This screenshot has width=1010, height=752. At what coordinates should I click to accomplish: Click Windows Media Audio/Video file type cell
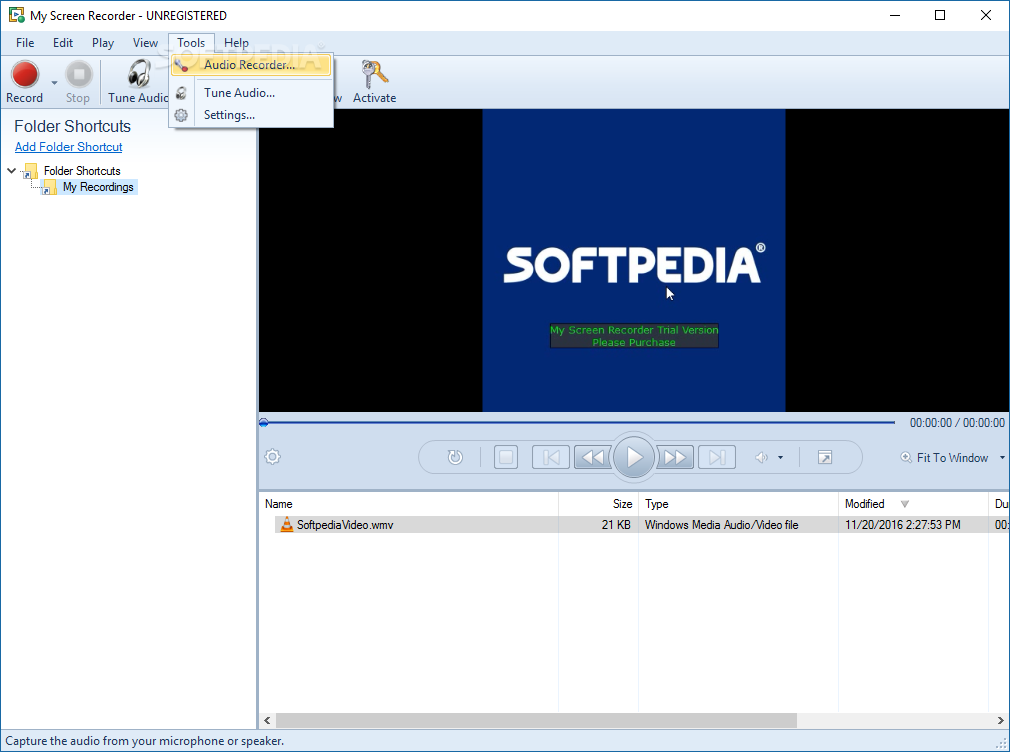(x=721, y=525)
